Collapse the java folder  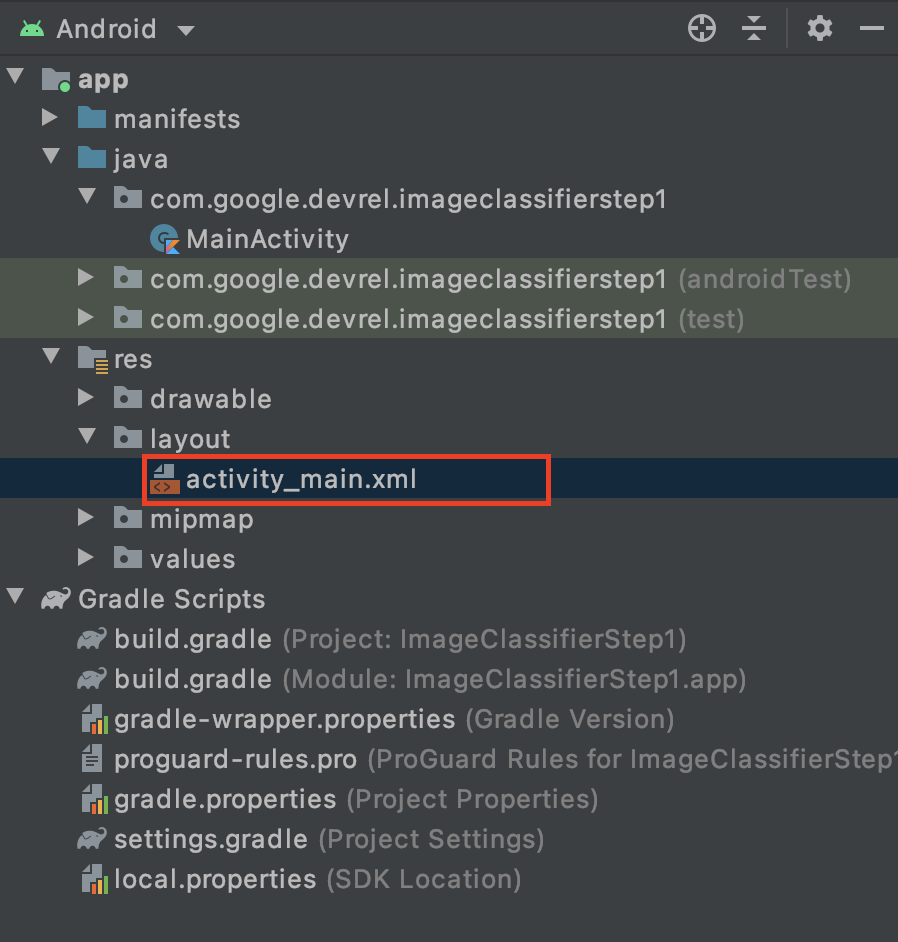[50, 159]
